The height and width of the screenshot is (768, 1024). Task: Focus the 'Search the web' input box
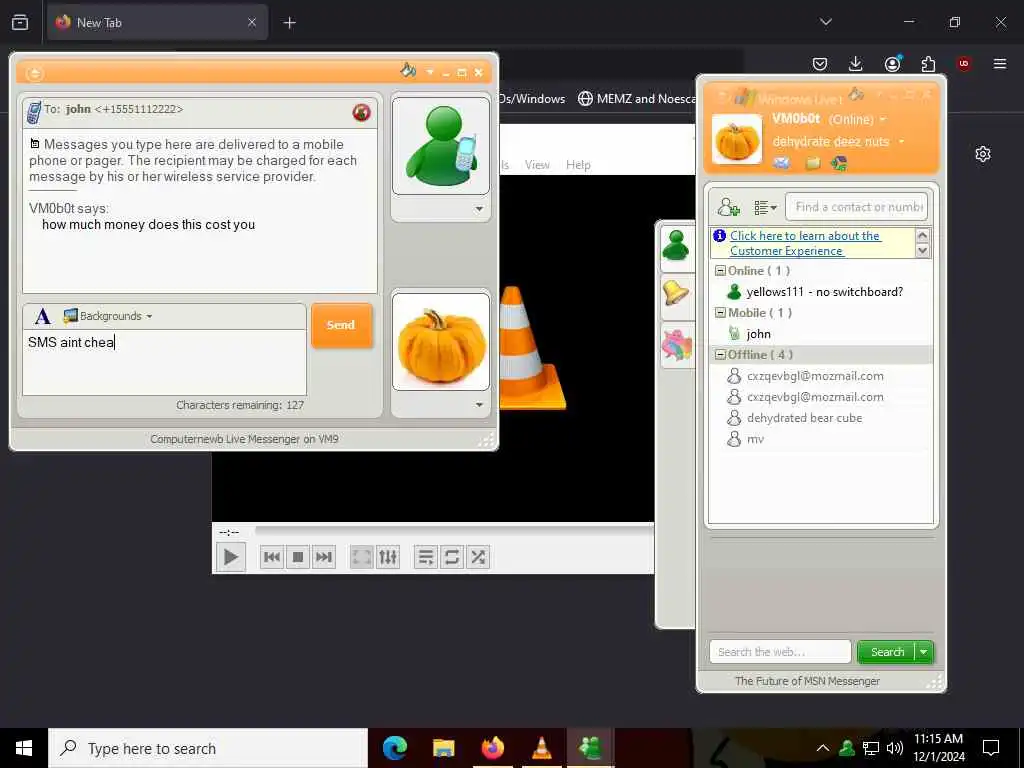coord(780,652)
